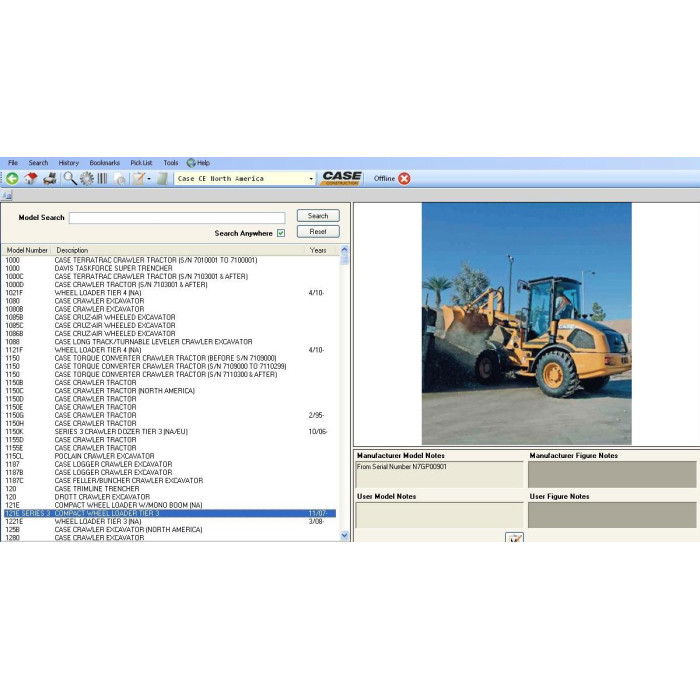
Task: Click in the User Model Notes box
Action: tap(439, 515)
